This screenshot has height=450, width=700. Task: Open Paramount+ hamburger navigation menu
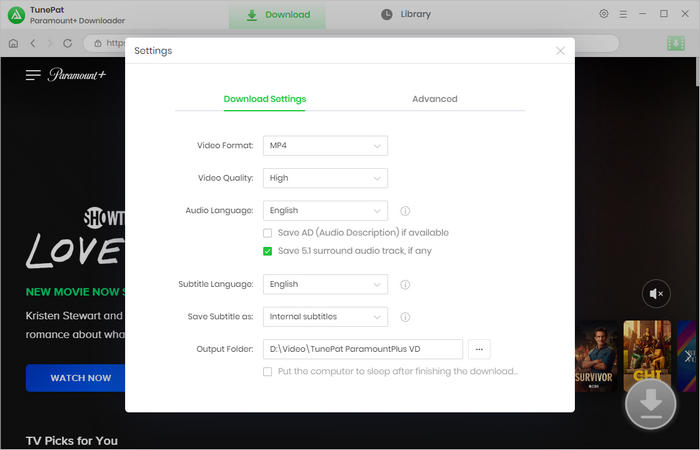coord(33,75)
